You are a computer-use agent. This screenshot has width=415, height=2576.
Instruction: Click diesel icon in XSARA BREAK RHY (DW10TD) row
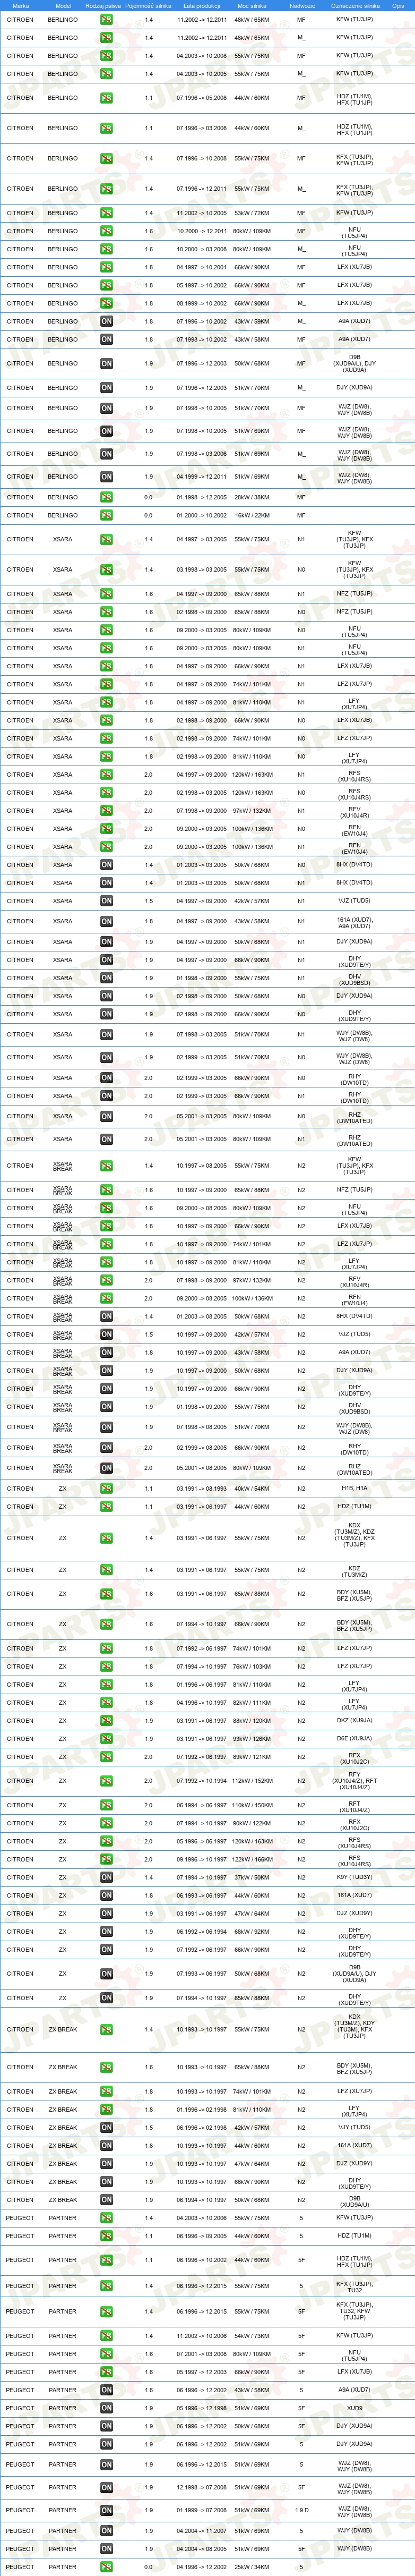106,1448
